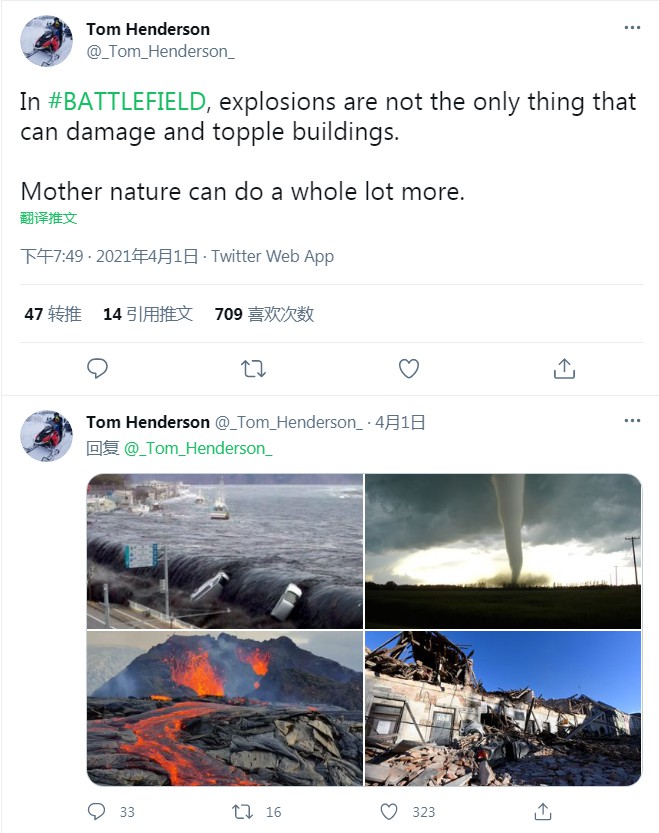Open the tsunami wave photo
The image size is (659, 833).
click(x=225, y=551)
